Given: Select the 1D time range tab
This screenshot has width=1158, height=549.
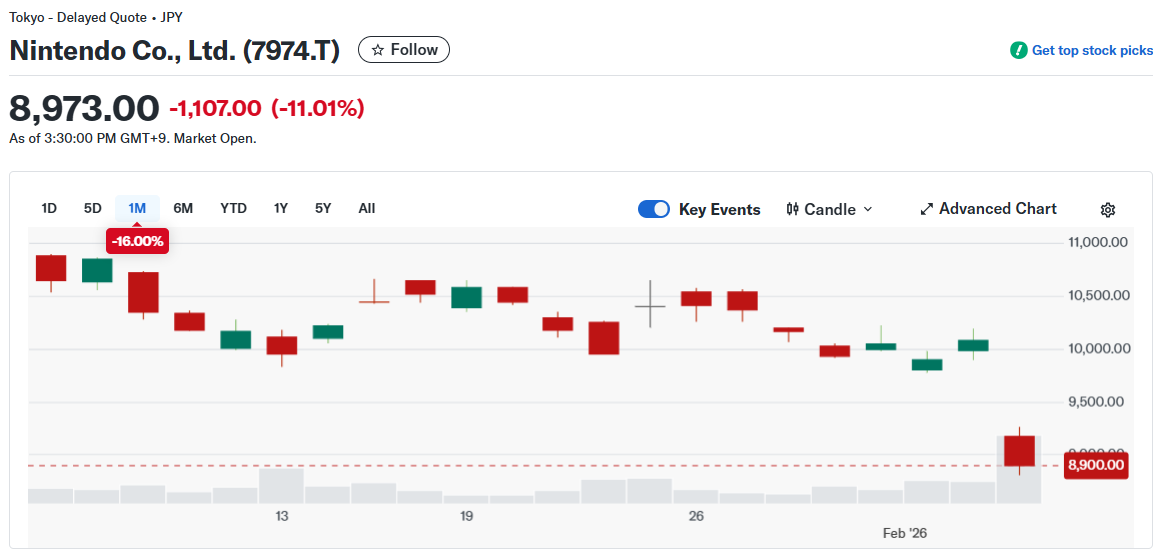Looking at the screenshot, I should 49,208.
